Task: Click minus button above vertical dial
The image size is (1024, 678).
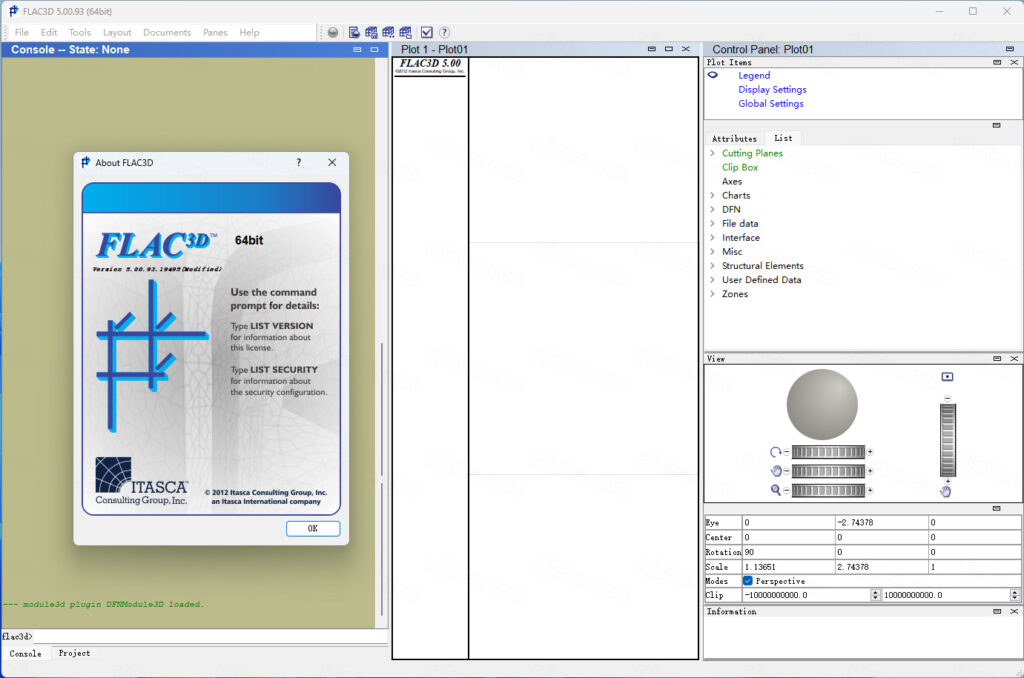Action: click(948, 398)
